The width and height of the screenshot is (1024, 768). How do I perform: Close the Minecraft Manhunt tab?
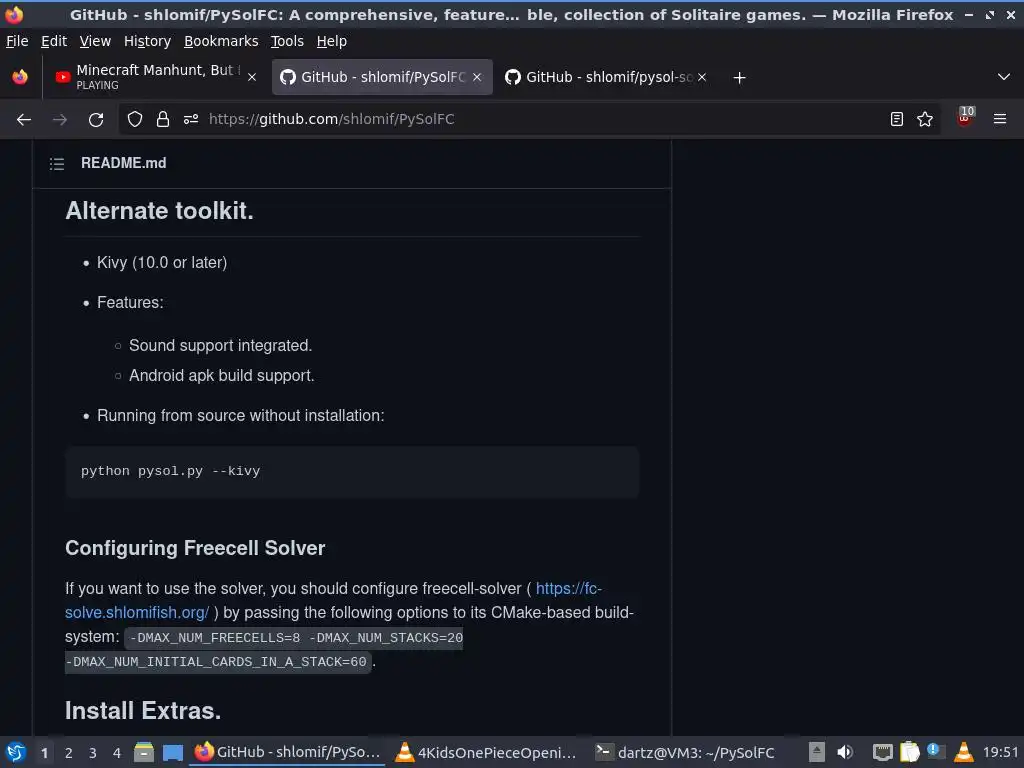click(252, 77)
